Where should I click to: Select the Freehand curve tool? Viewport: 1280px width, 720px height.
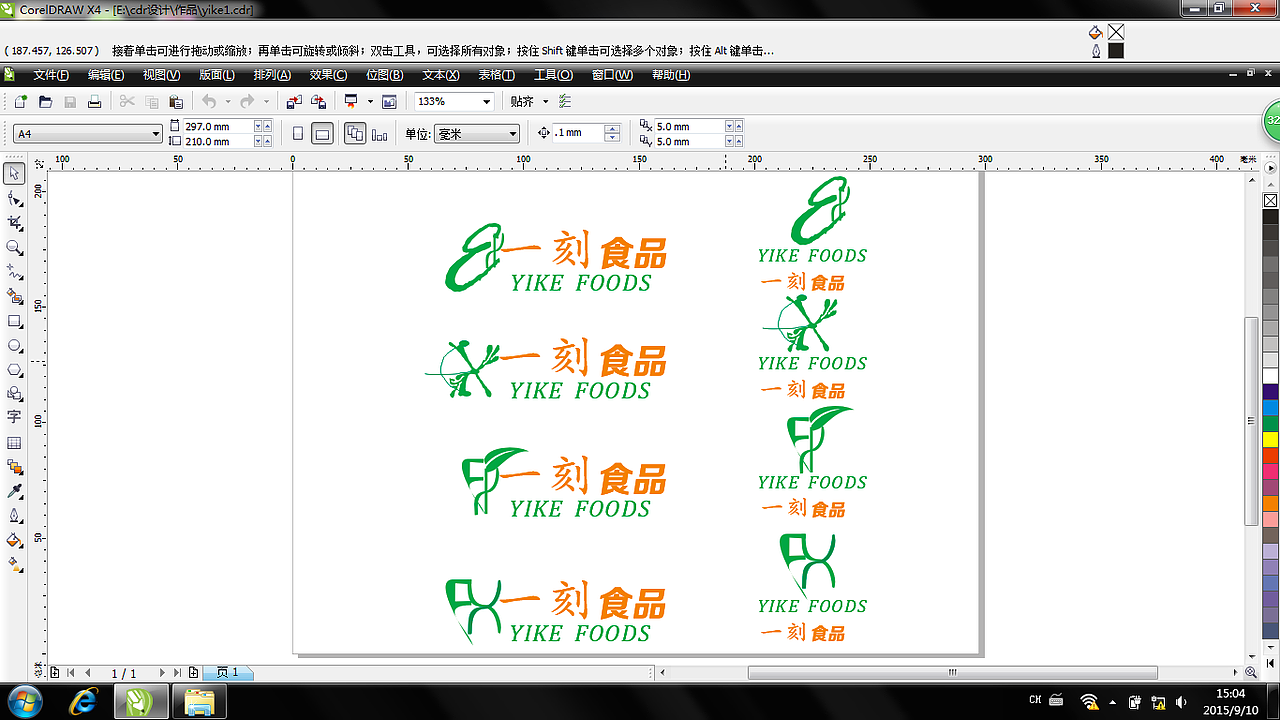14,272
